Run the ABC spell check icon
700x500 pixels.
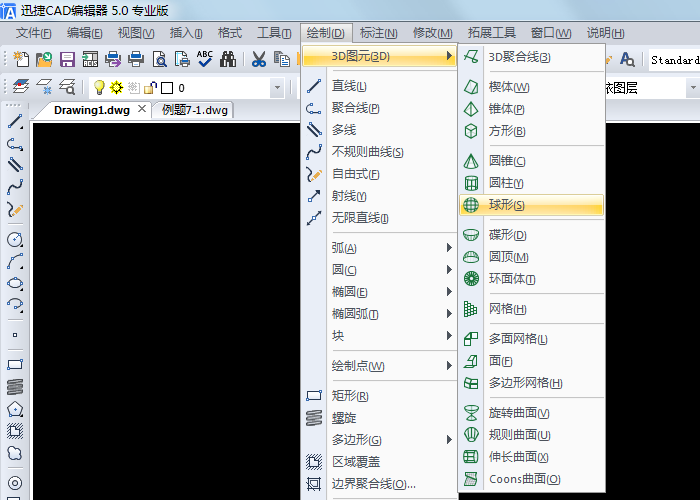click(204, 59)
